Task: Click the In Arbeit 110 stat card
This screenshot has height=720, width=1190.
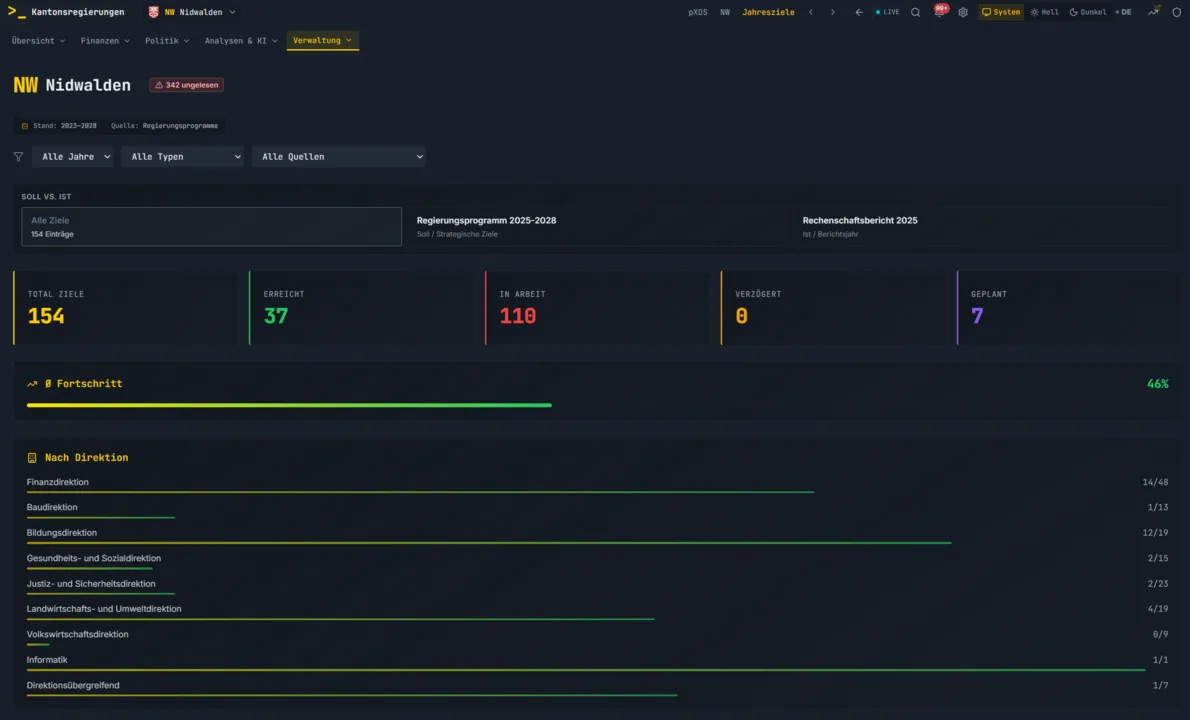Action: click(599, 308)
